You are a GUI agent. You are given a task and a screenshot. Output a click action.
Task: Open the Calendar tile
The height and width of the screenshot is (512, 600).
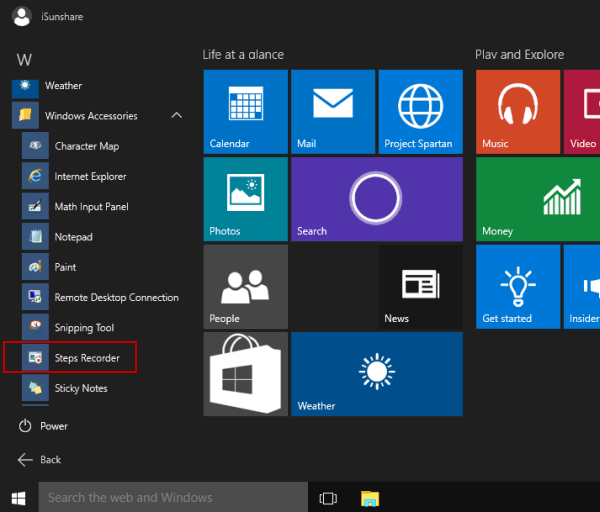(245, 111)
